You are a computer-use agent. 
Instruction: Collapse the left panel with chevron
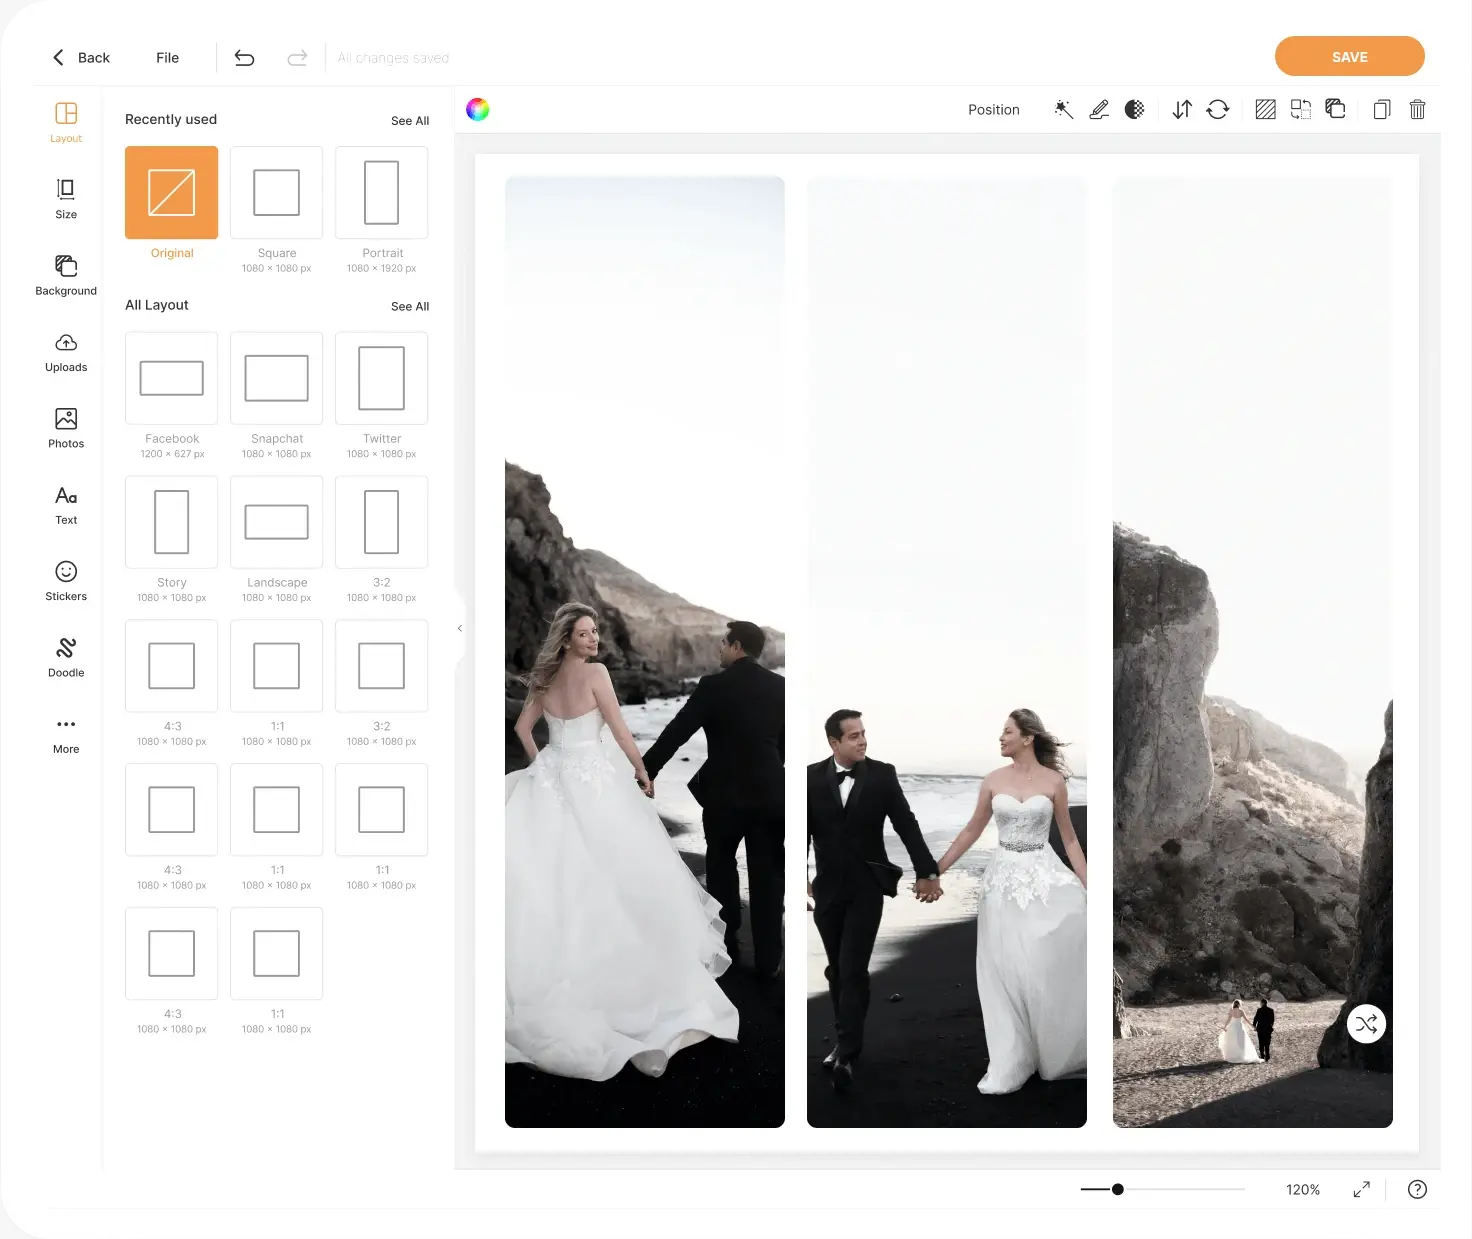click(x=459, y=628)
